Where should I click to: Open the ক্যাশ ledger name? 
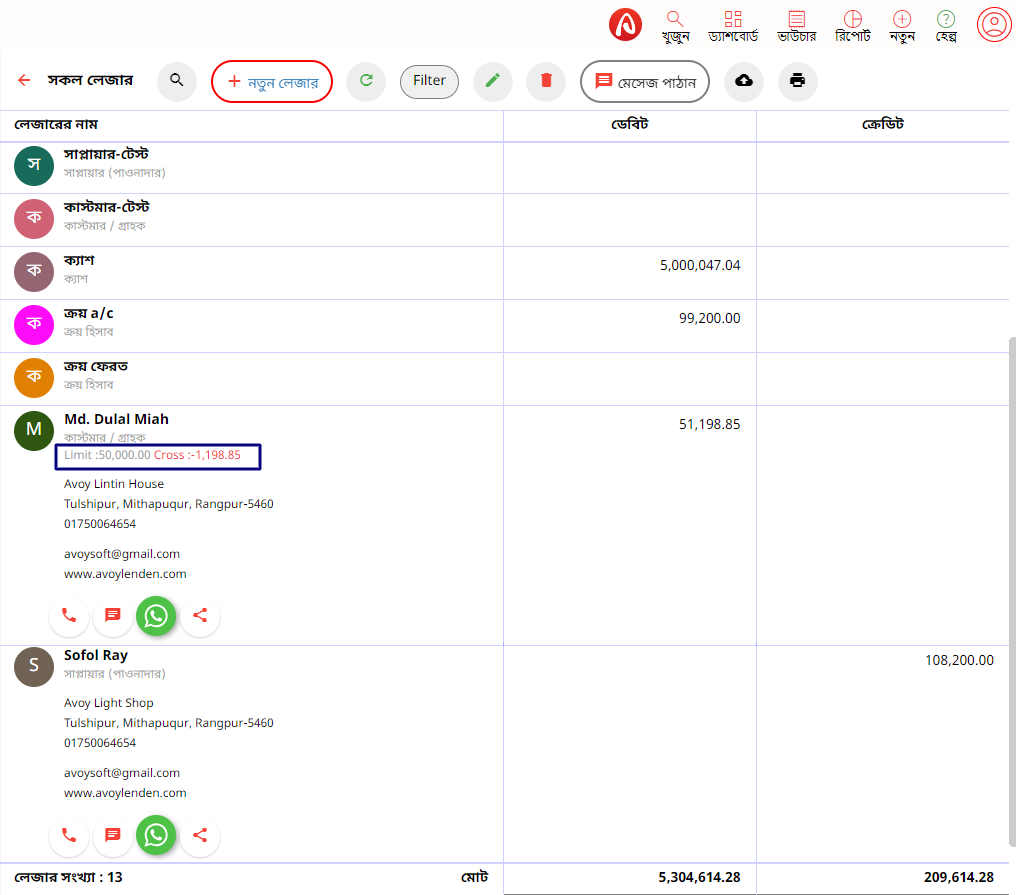[x=79, y=261]
